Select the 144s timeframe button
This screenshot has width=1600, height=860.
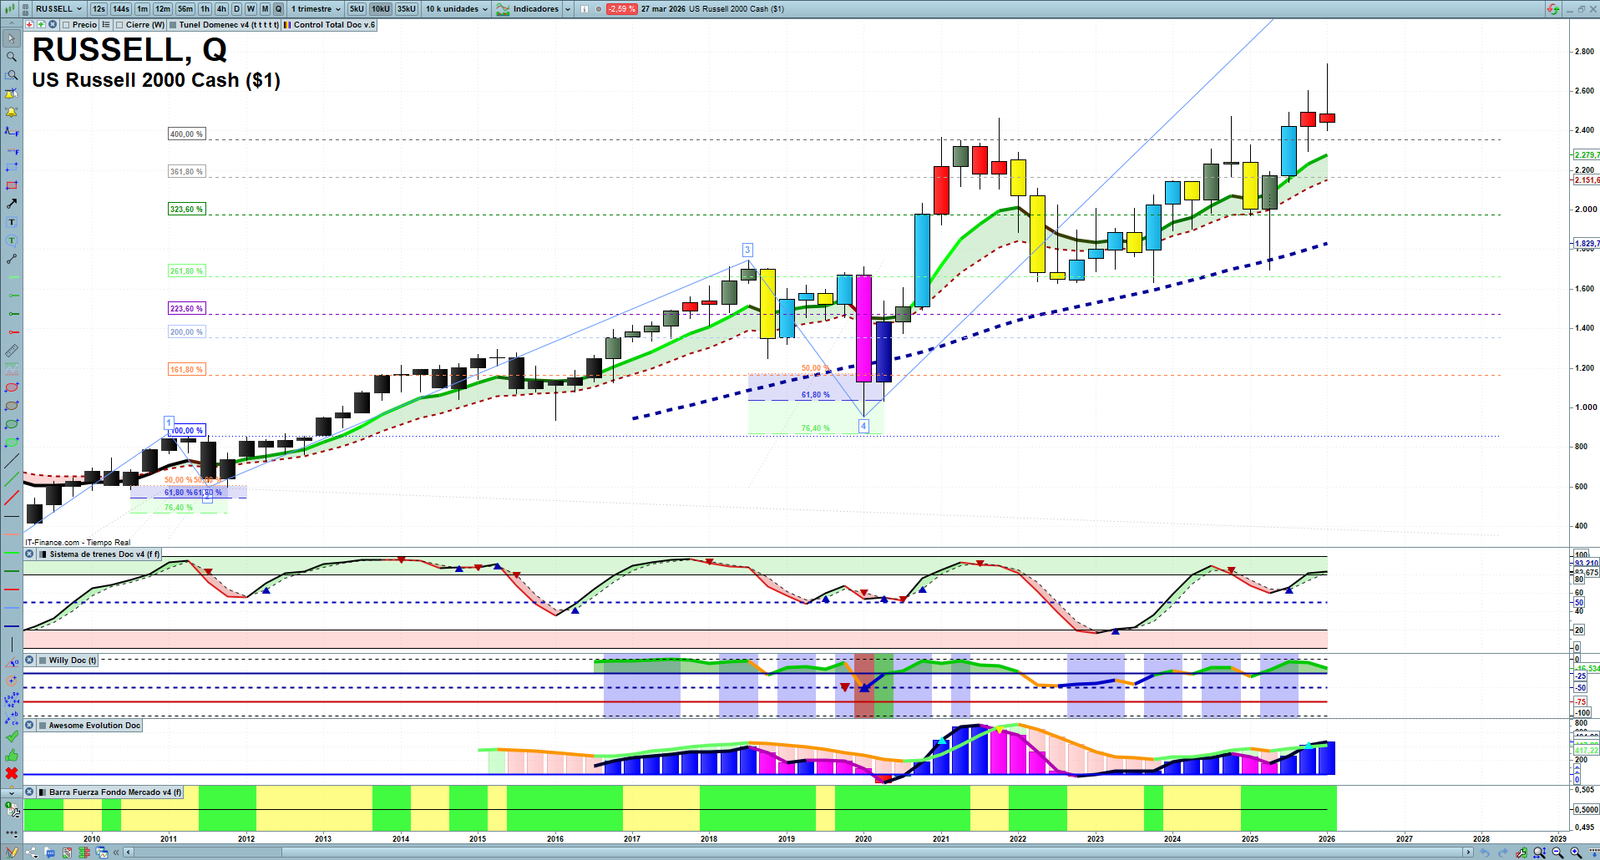tap(121, 9)
